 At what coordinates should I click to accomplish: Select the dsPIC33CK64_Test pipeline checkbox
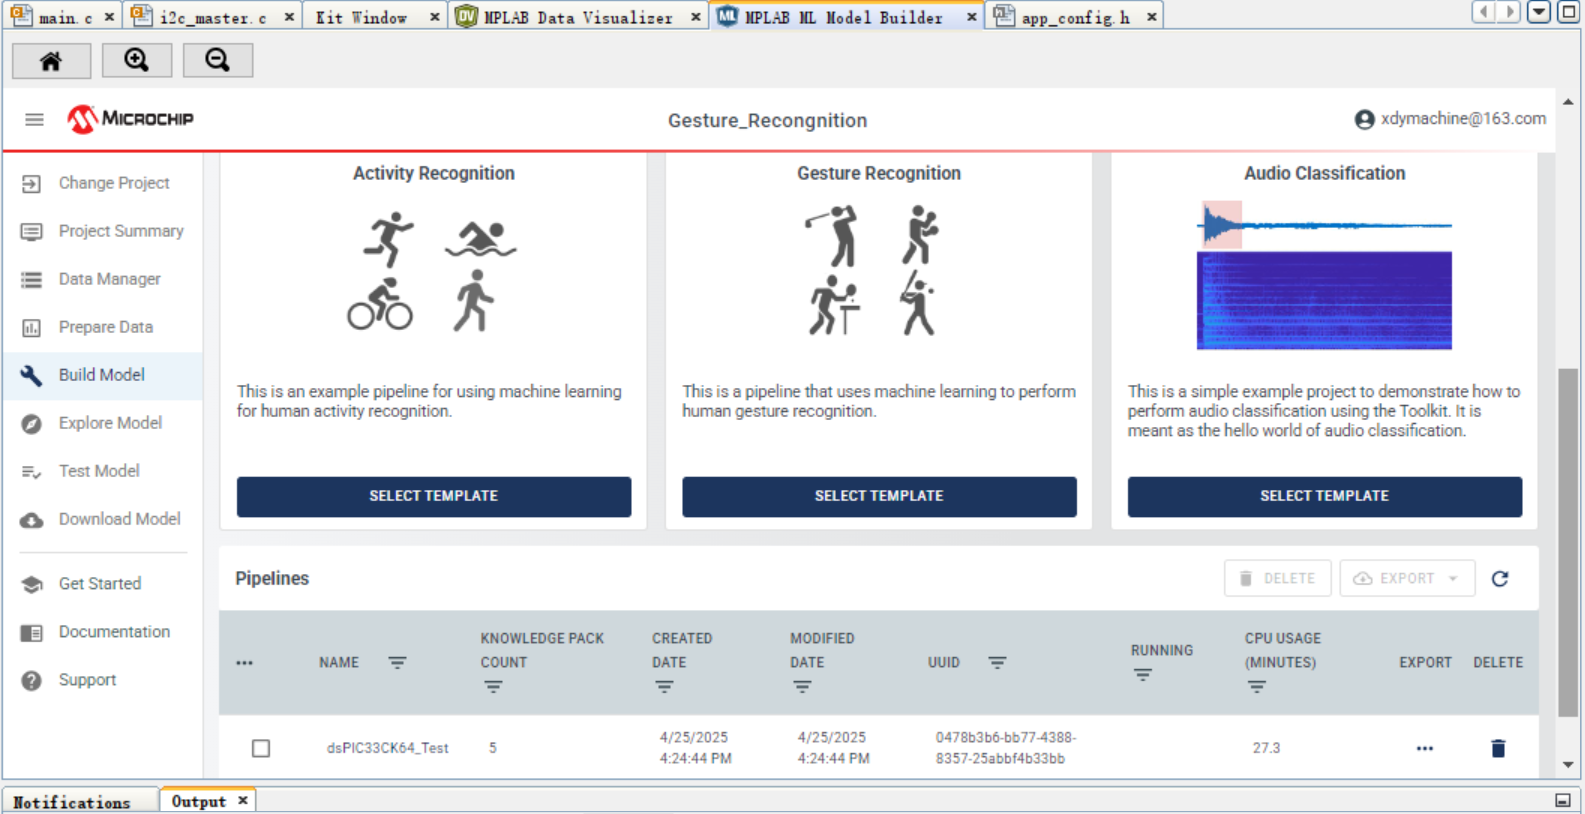261,748
